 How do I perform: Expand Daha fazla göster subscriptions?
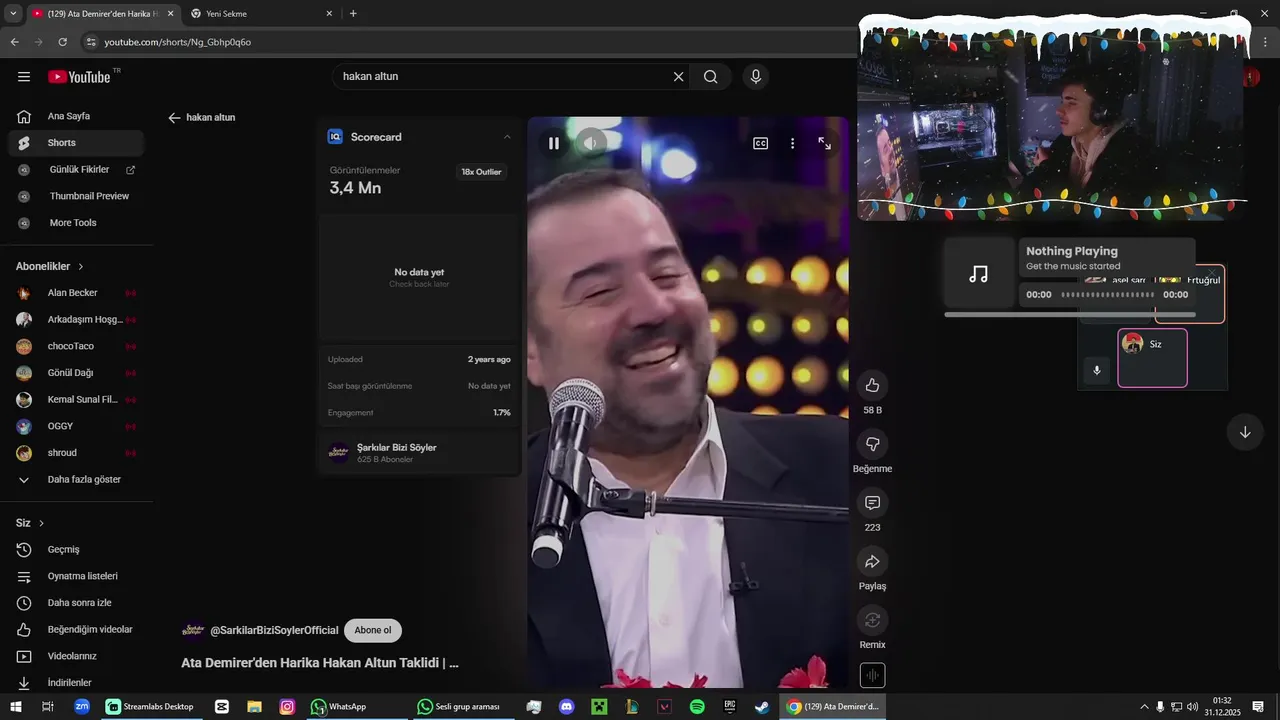76,480
